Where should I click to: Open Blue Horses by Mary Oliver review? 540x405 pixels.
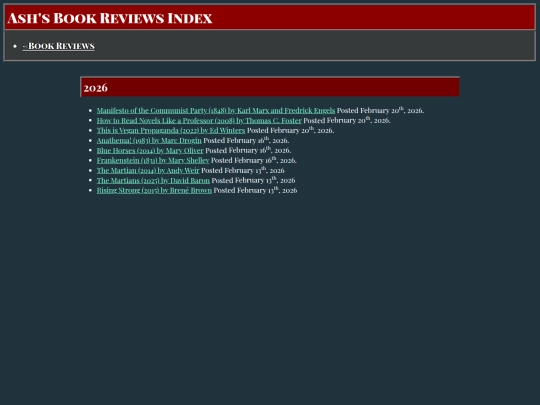[150, 150]
